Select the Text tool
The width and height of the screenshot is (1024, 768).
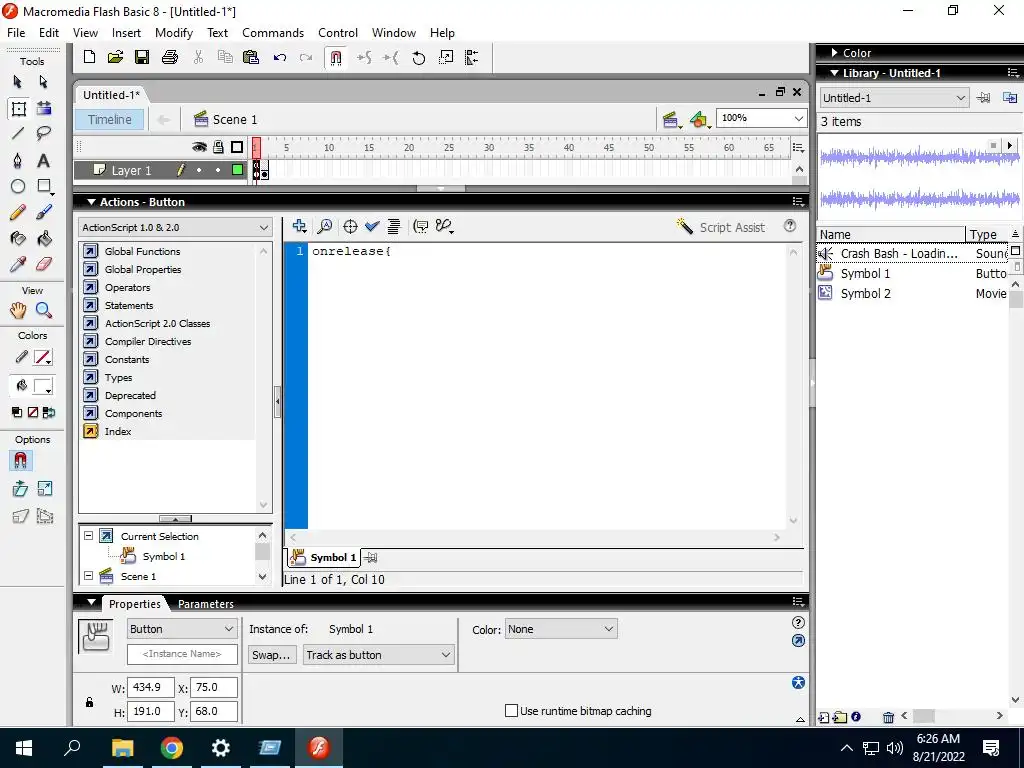[43, 160]
